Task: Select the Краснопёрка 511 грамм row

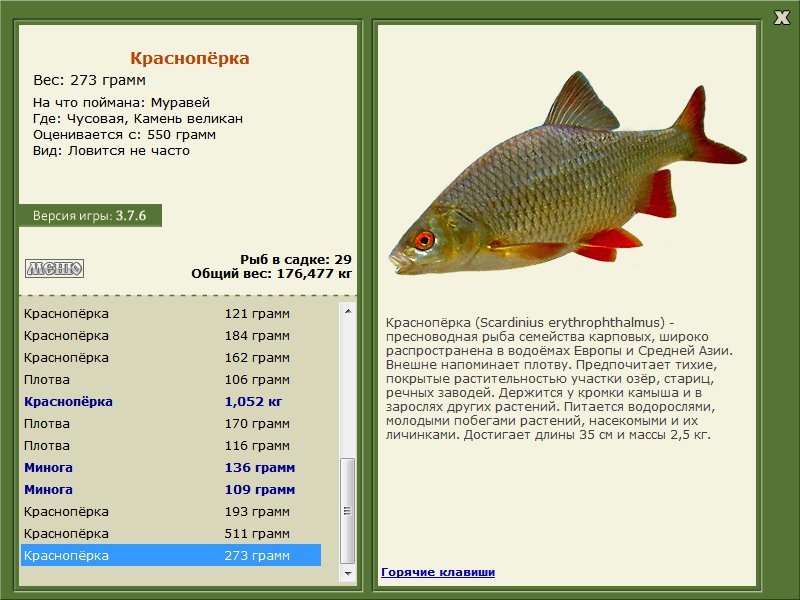Action: pyautogui.click(x=171, y=533)
